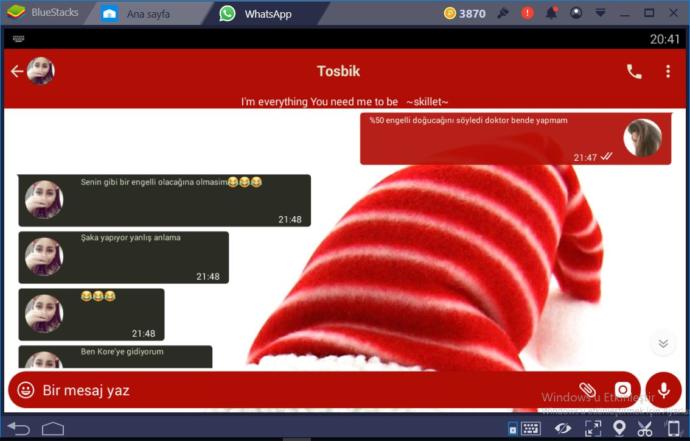Open the red alert warning icon
Viewport: 690px width, 441px height.
point(527,13)
